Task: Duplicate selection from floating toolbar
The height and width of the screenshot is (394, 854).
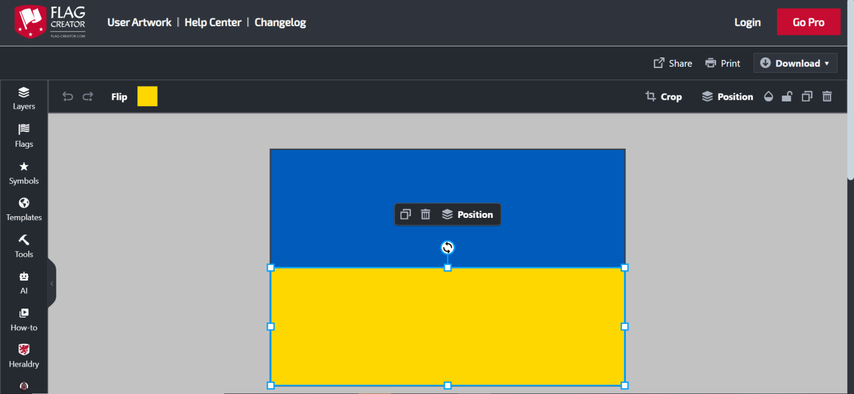Action: [x=405, y=214]
